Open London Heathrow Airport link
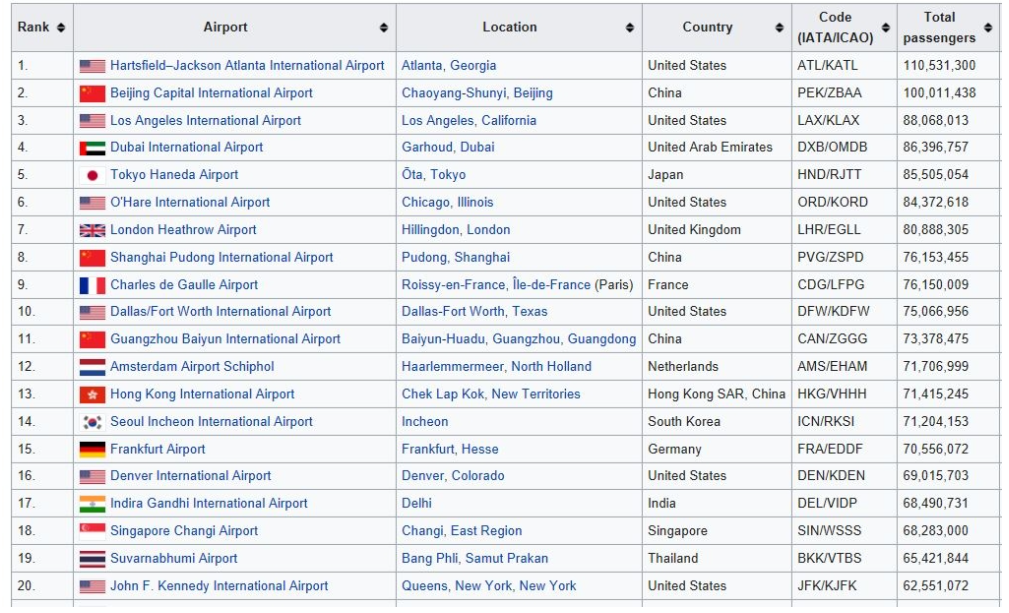The height and width of the screenshot is (613, 1009). point(183,230)
